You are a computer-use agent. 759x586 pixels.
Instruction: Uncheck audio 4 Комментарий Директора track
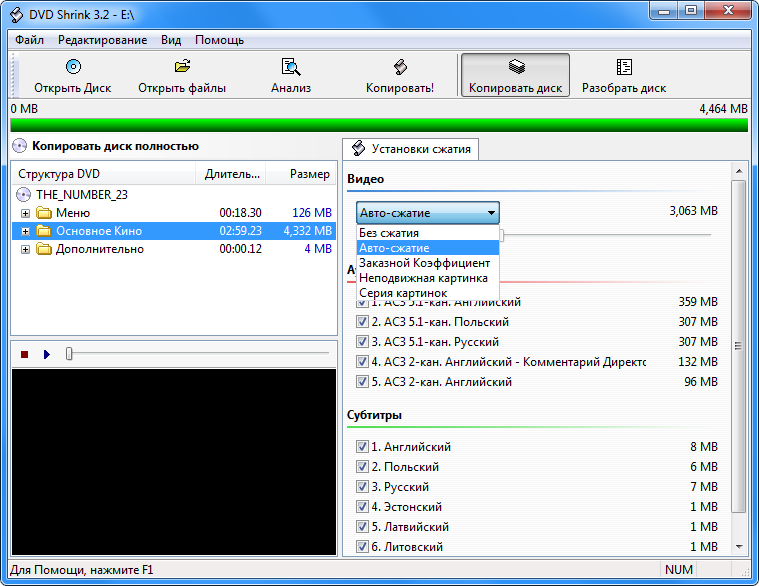click(x=362, y=361)
